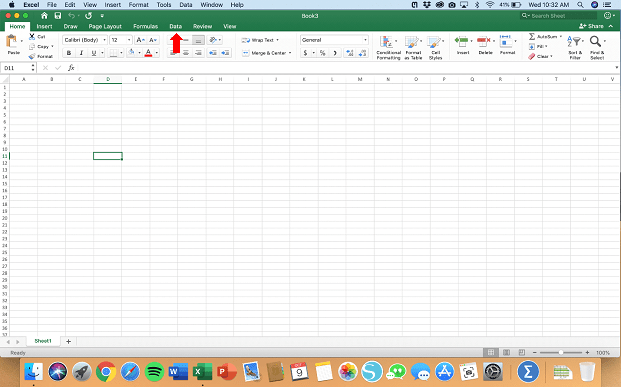This screenshot has height=388, width=621.
Task: Apply comma style number format
Action: point(335,53)
